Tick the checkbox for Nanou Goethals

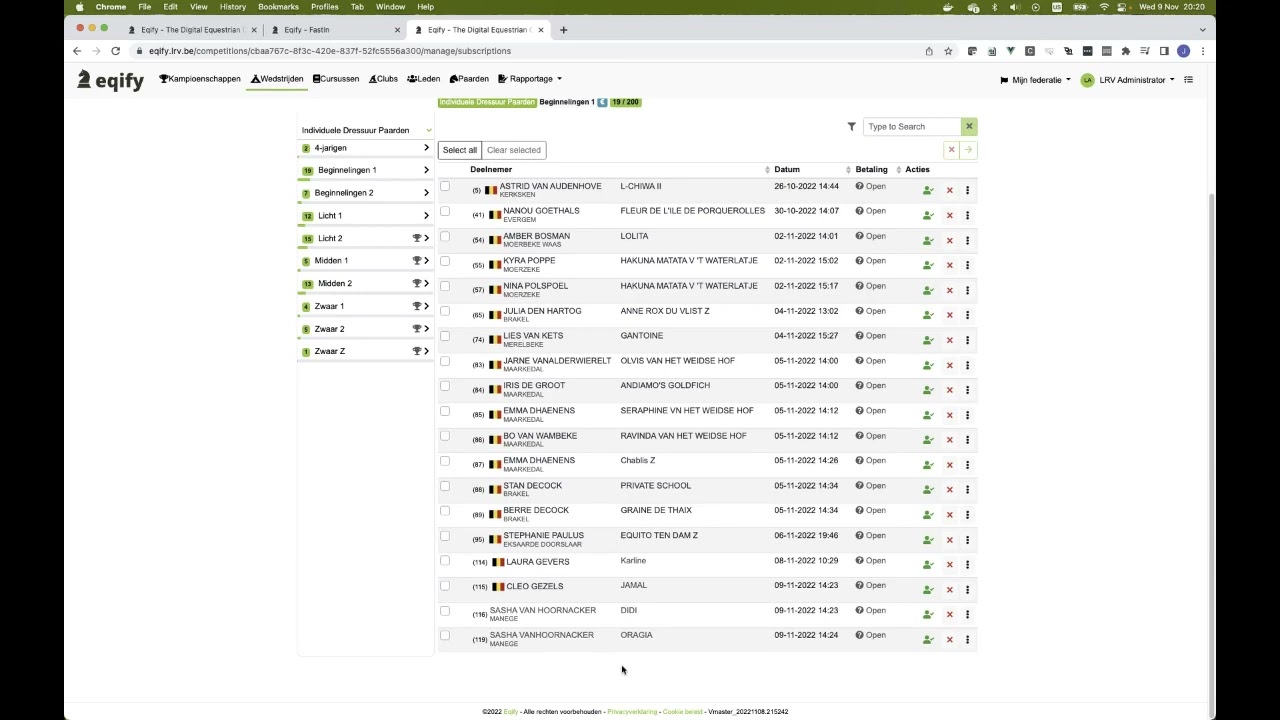(x=445, y=211)
